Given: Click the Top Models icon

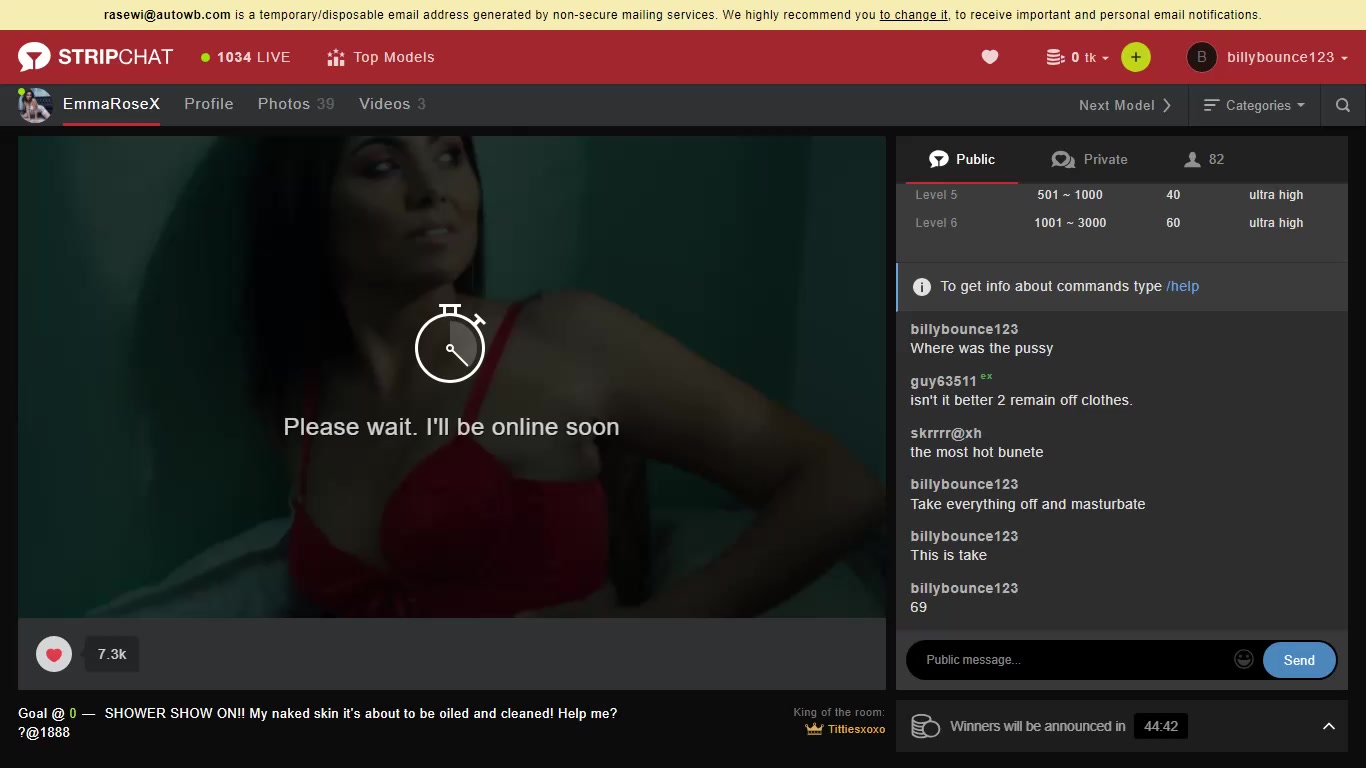Looking at the screenshot, I should (336, 57).
